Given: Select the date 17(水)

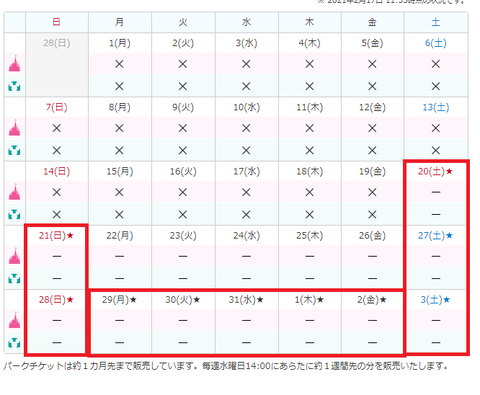Looking at the screenshot, I should point(246,171).
